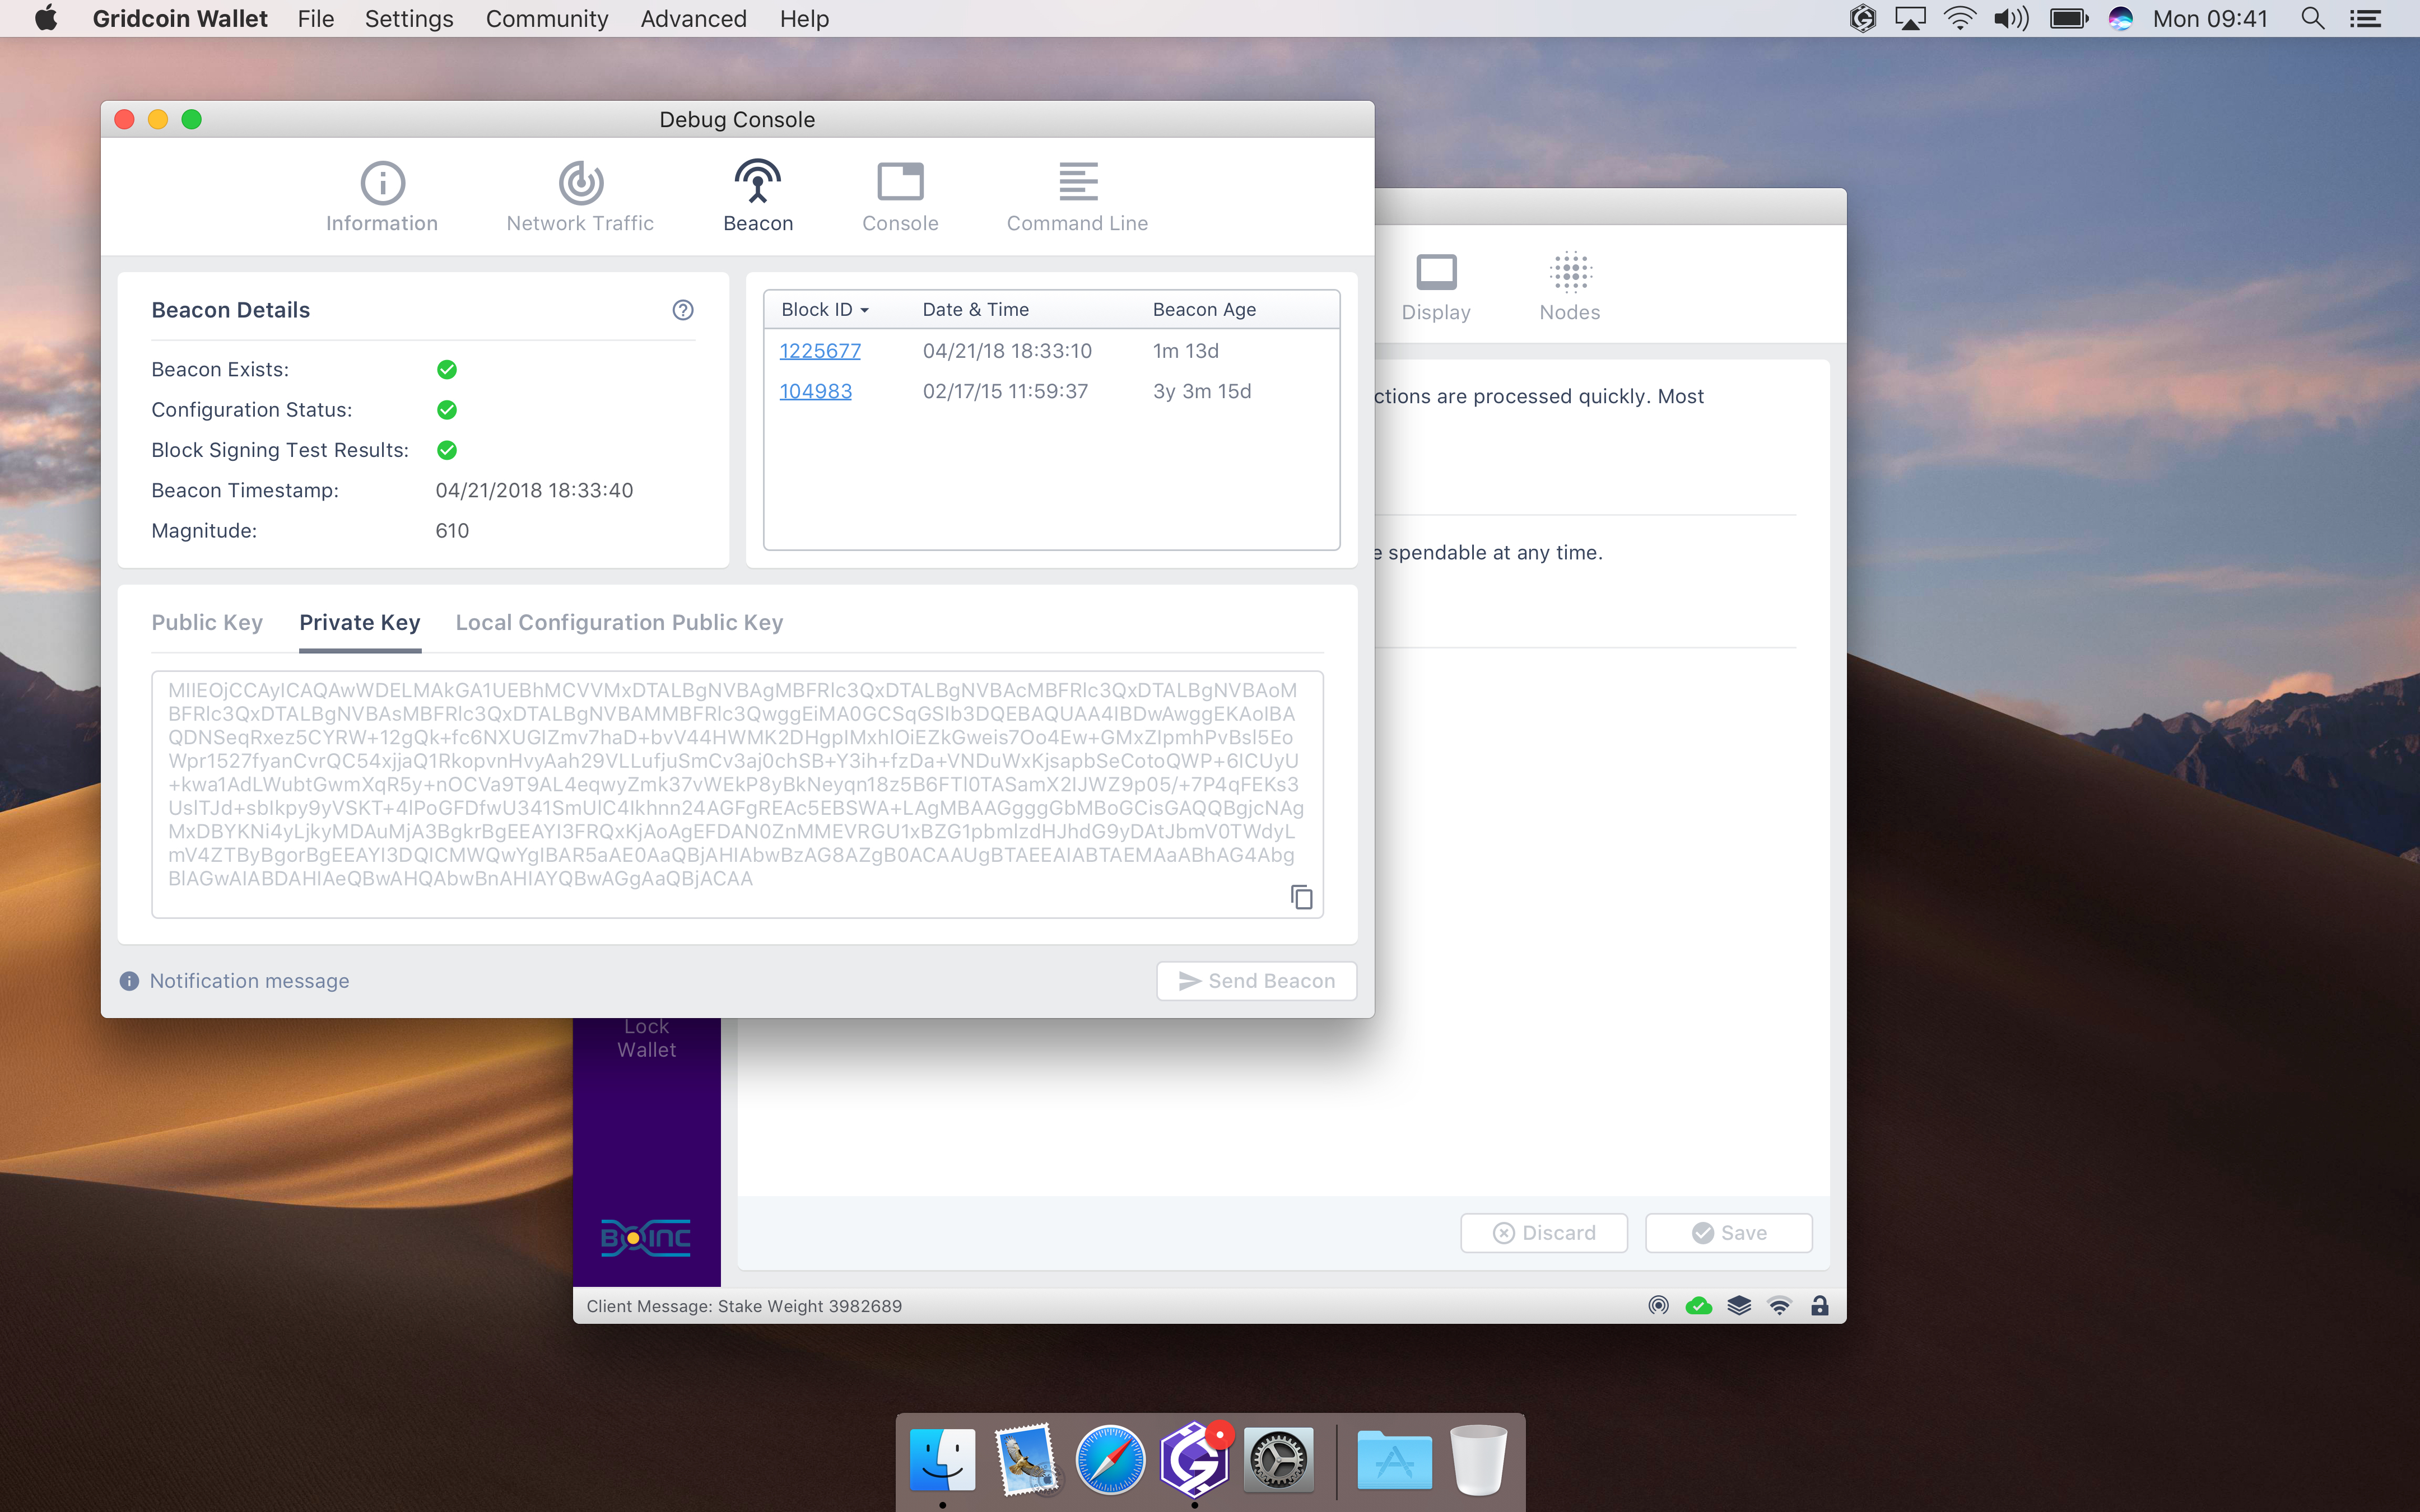Click the lock icon in the wallet status bar
The width and height of the screenshot is (2420, 1512).
[1820, 1305]
